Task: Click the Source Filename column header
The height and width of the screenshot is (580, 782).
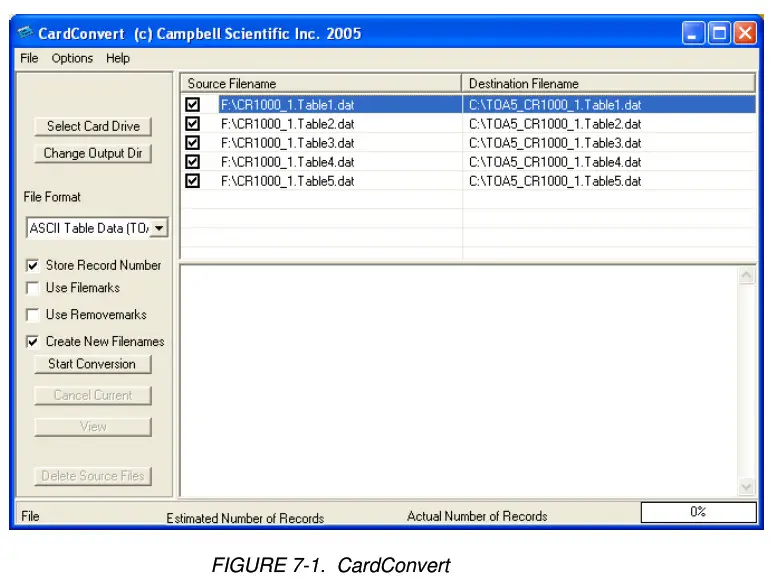Action: pyautogui.click(x=321, y=83)
